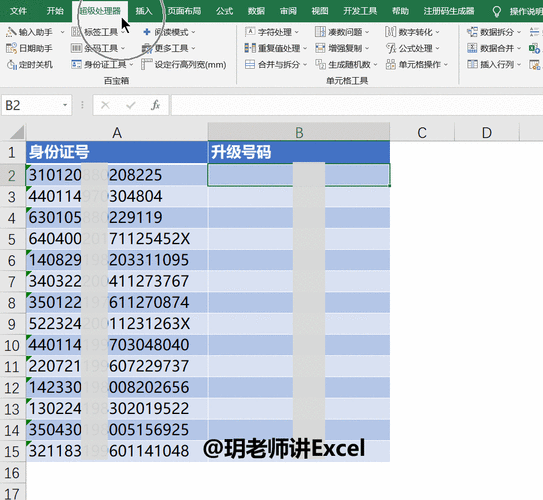Expand the 重复值处理 dropdown
The image size is (543, 500).
click(x=305, y=48)
